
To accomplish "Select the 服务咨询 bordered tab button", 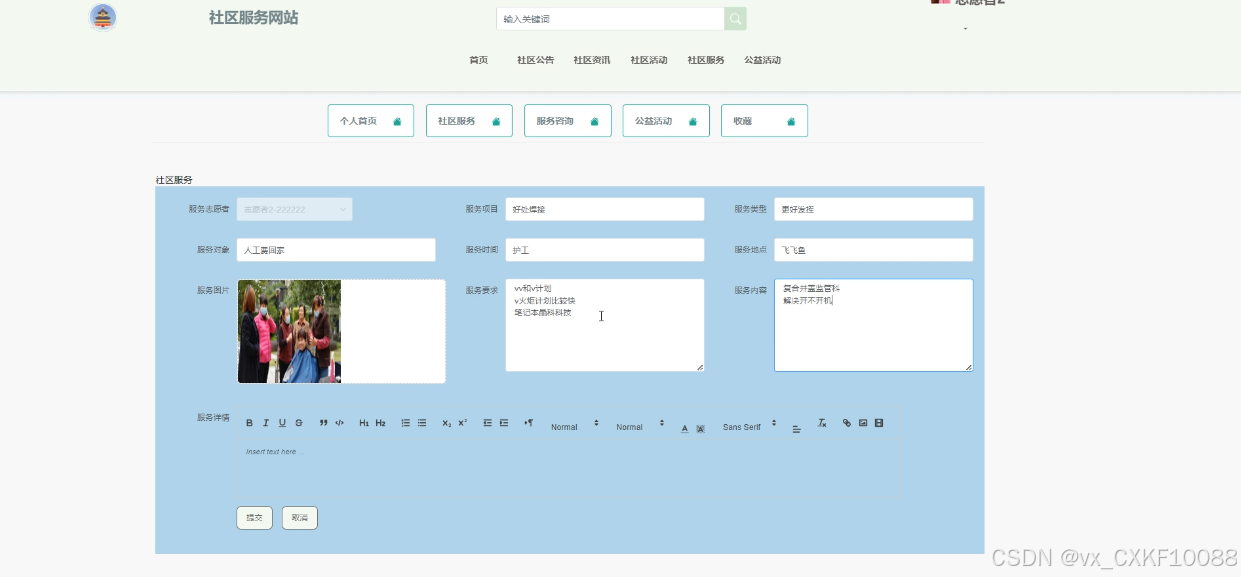I will point(567,121).
